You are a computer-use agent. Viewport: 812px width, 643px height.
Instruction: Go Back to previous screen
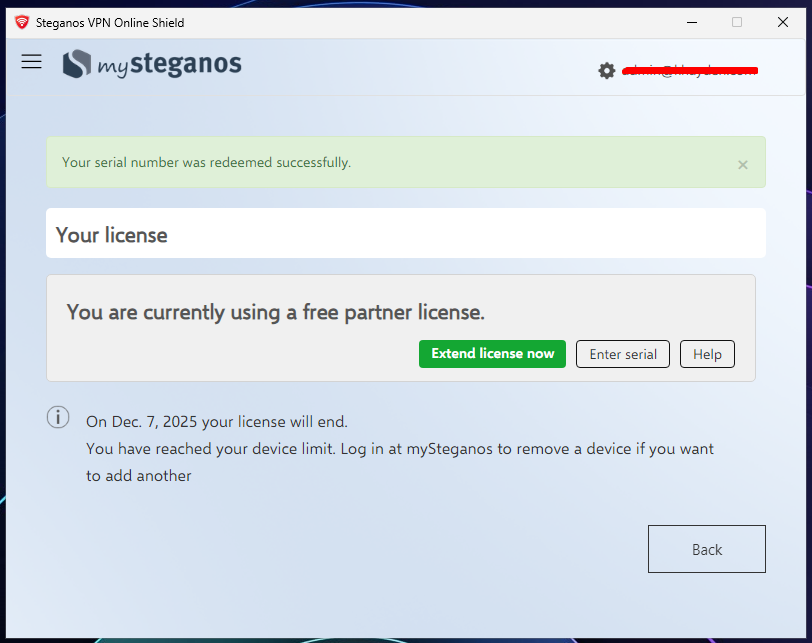(706, 549)
